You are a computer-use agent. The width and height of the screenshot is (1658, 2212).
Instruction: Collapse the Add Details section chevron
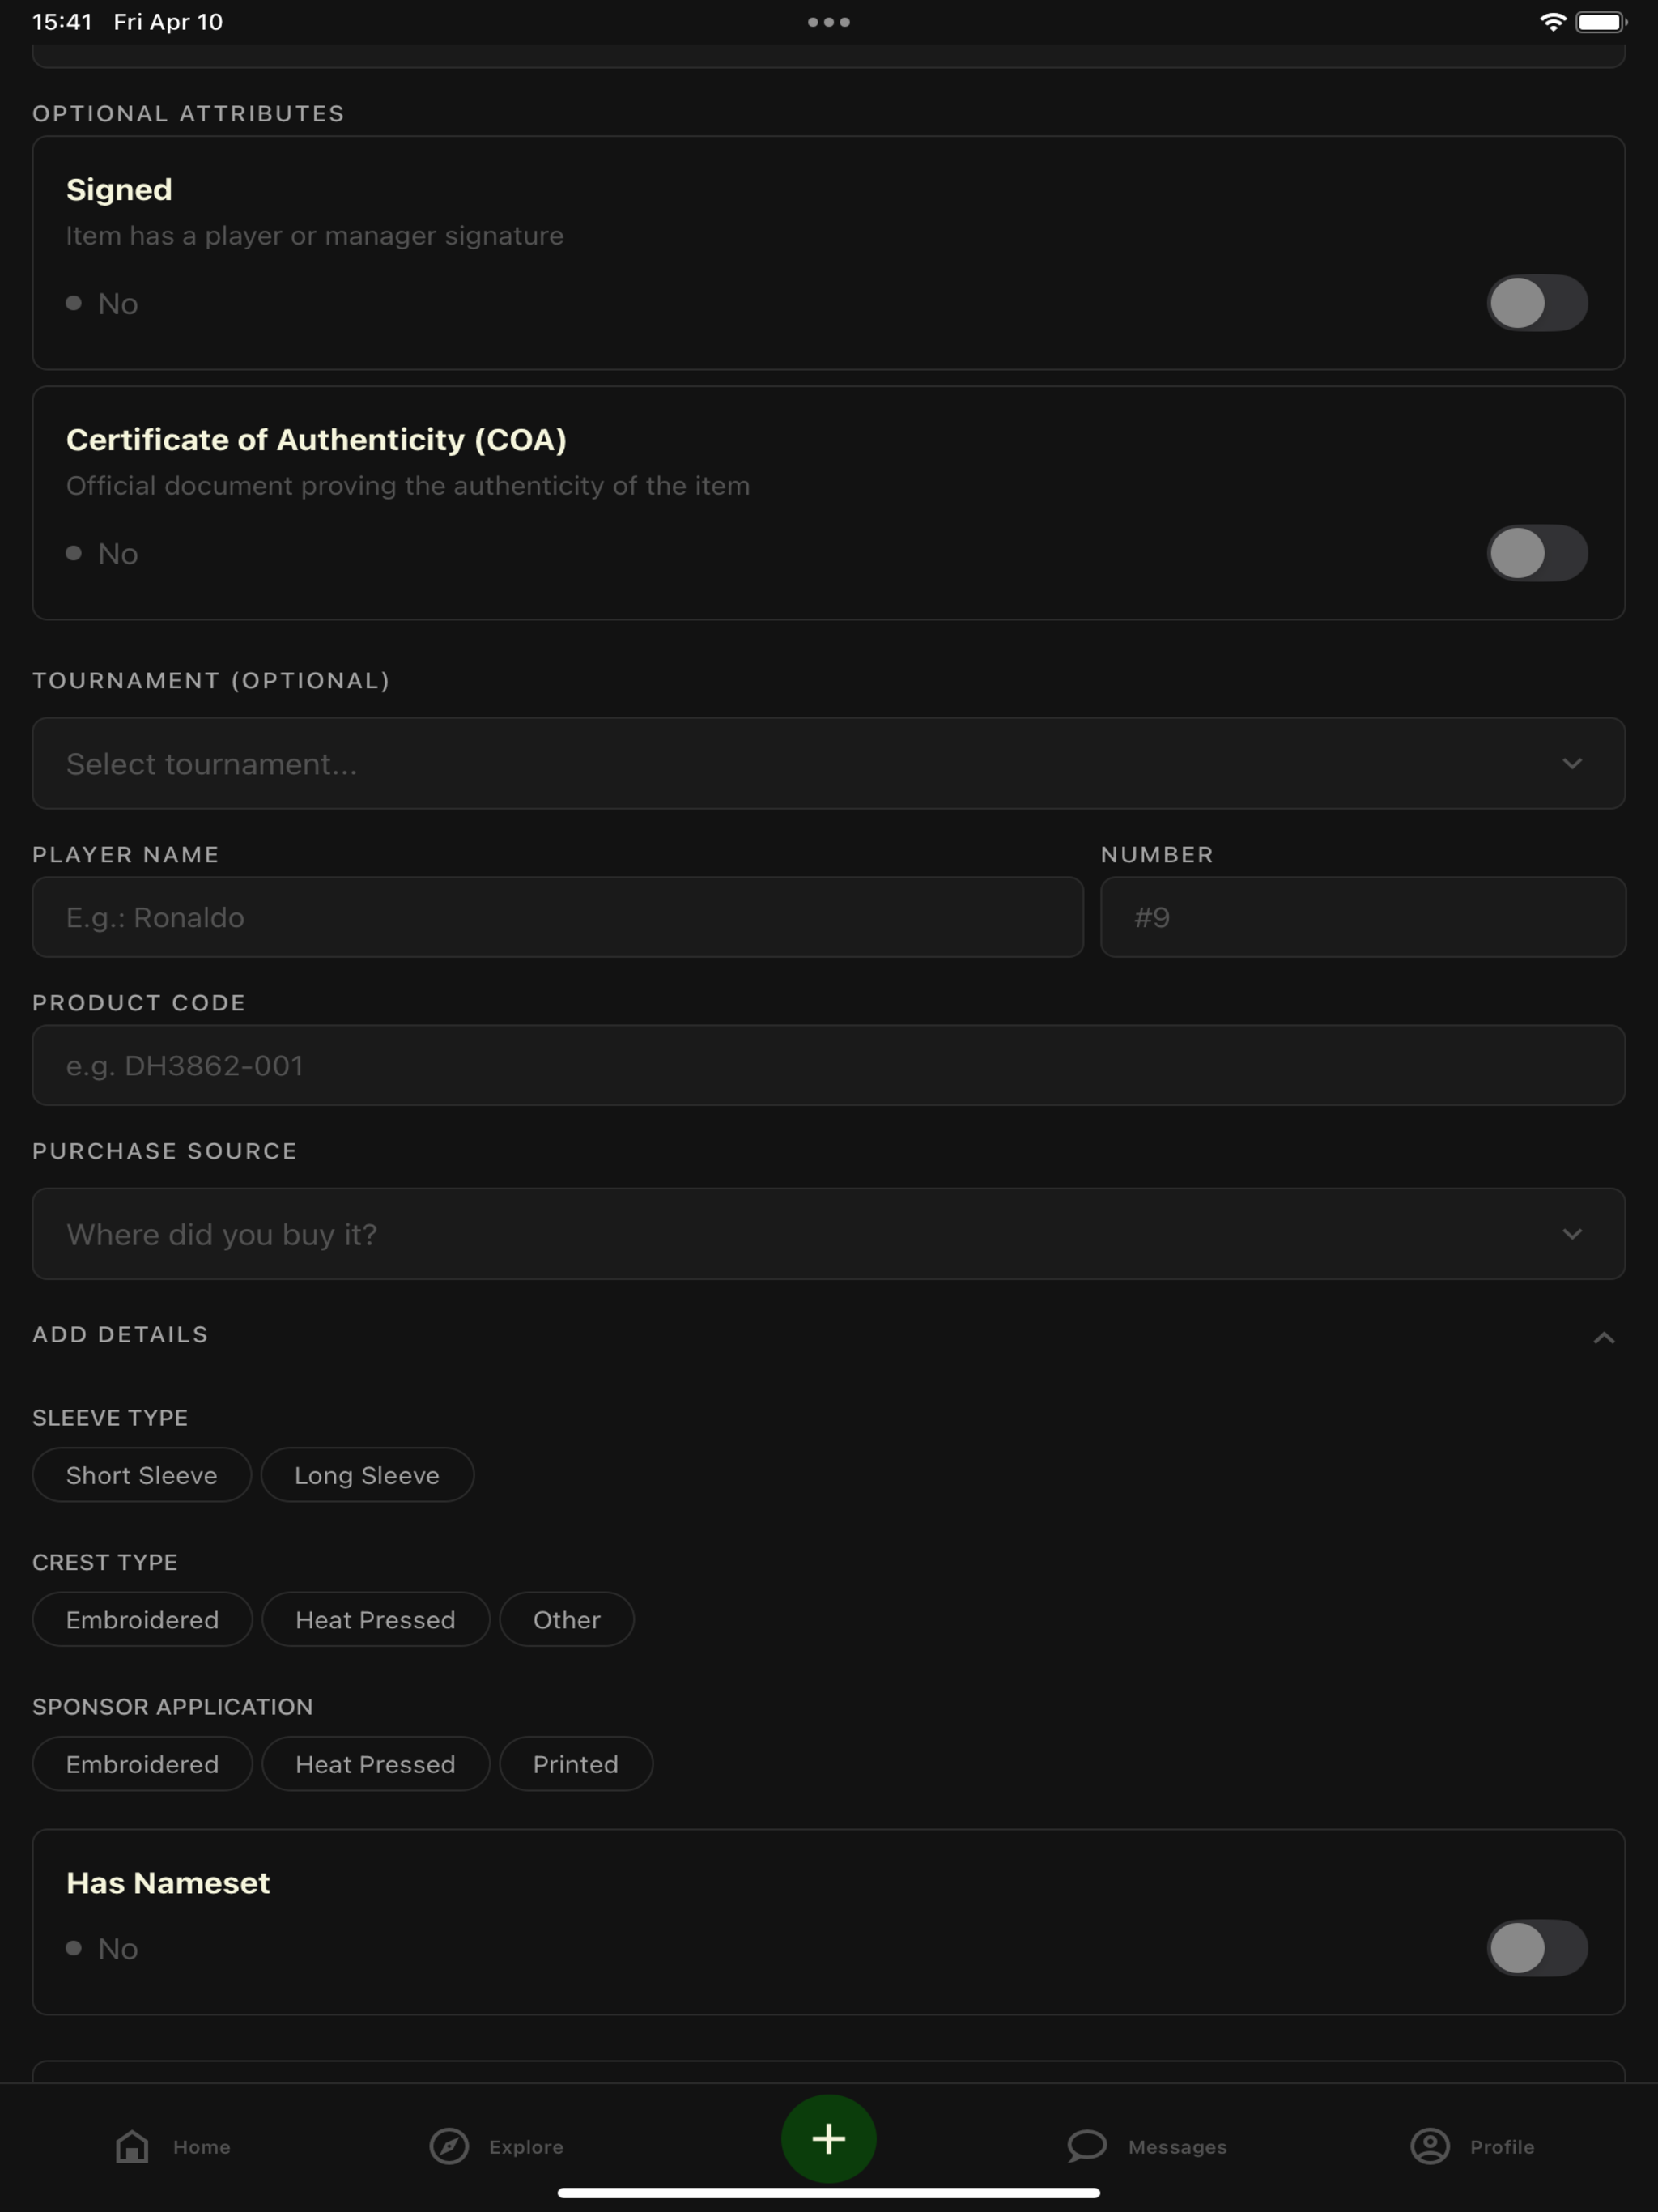pyautogui.click(x=1604, y=1337)
